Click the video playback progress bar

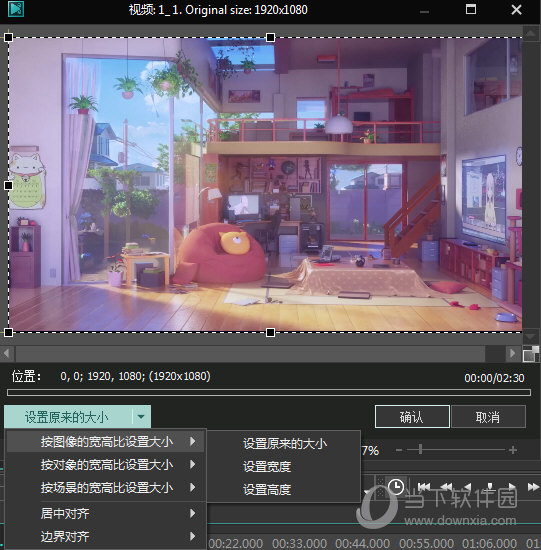coord(269,393)
